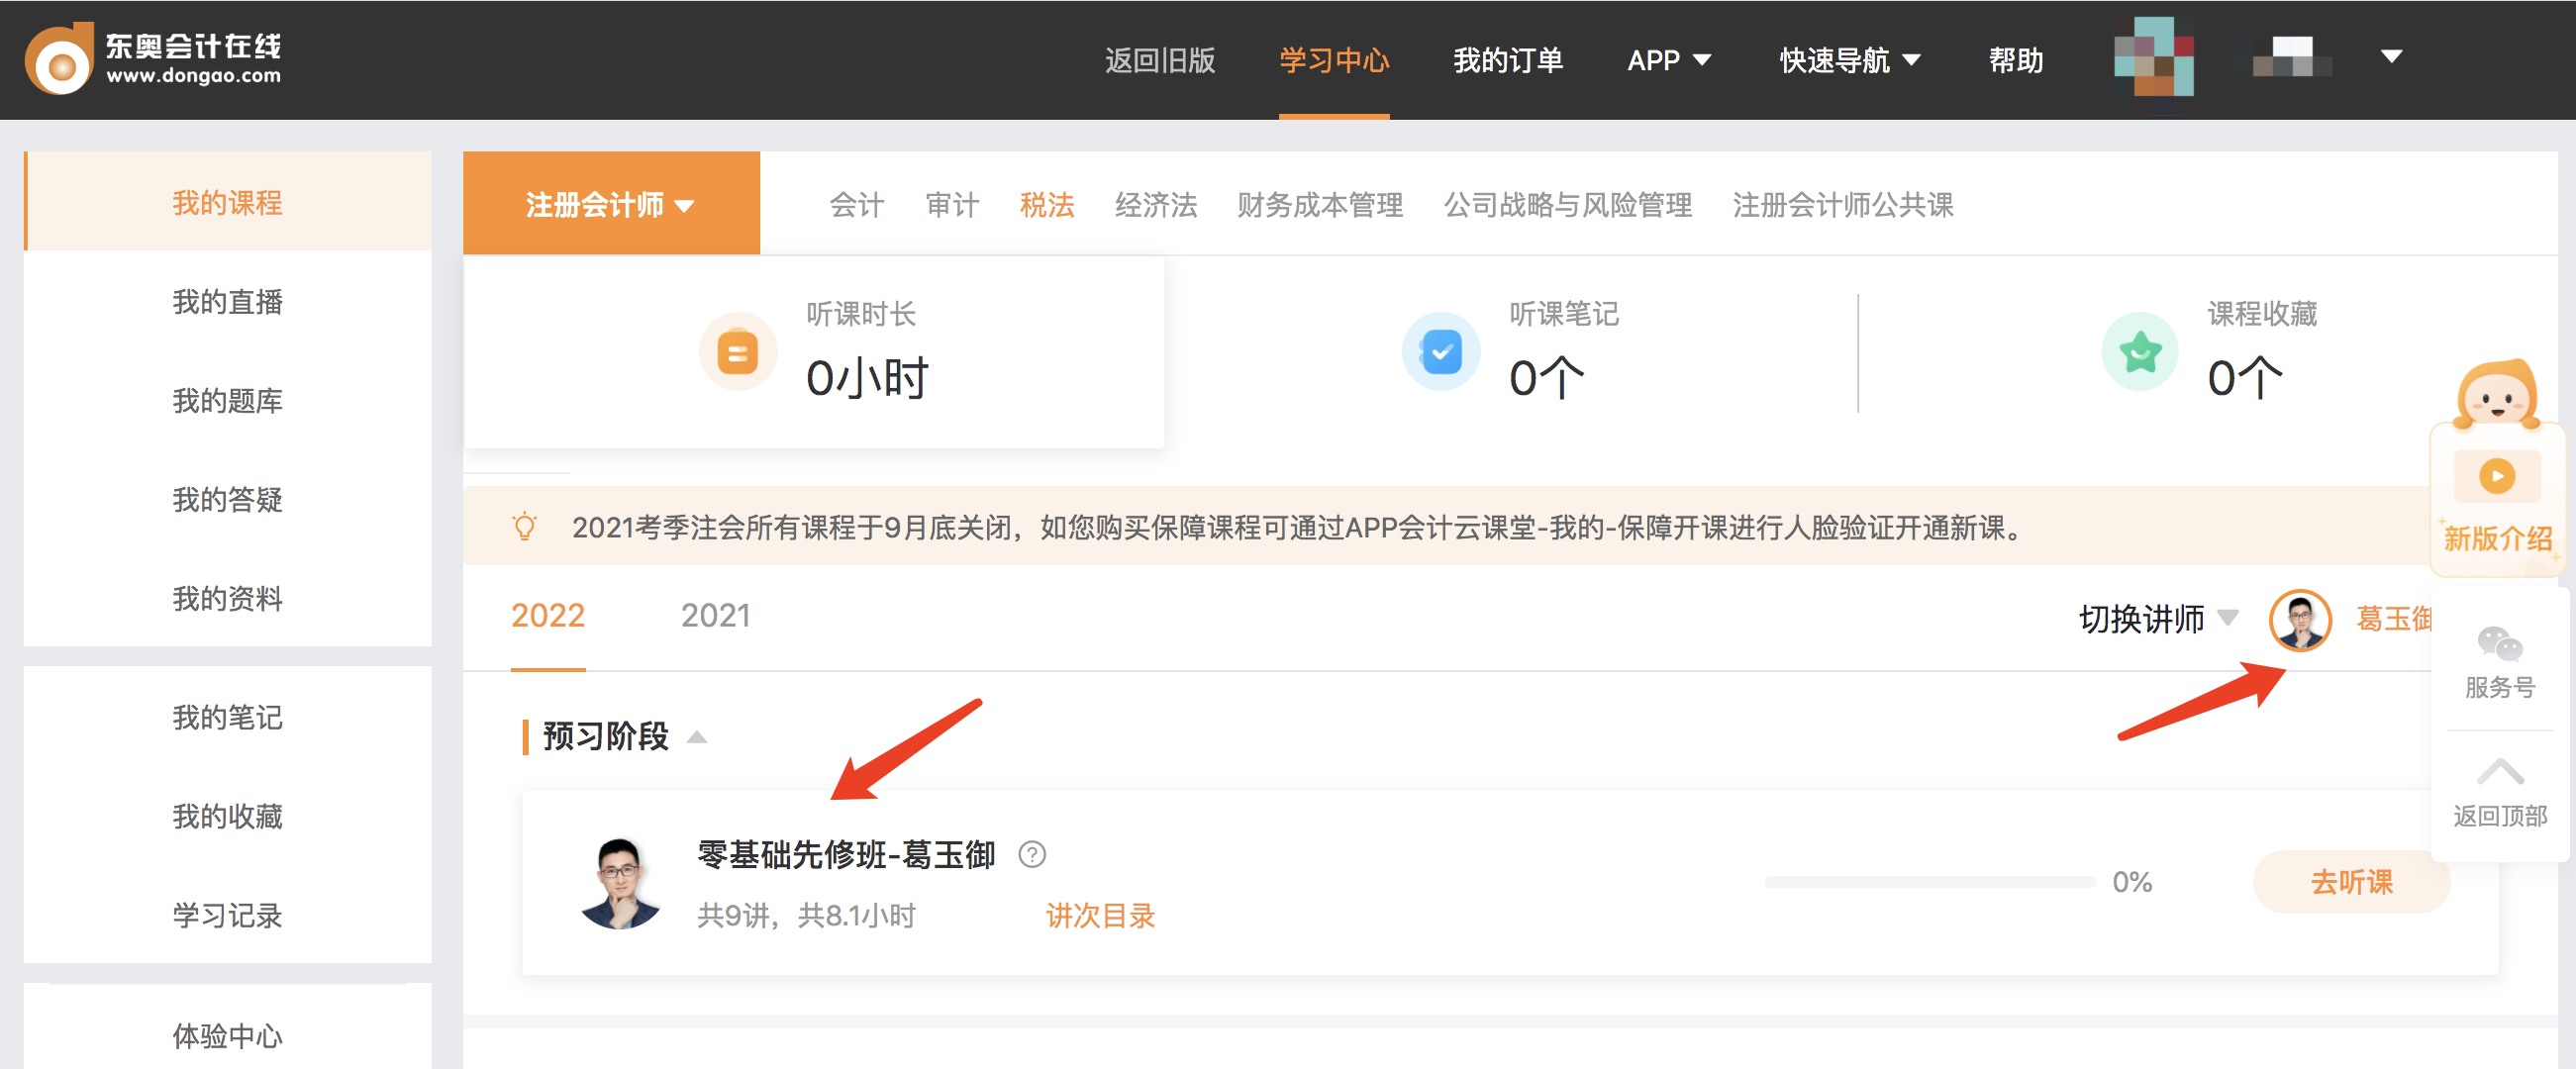
Task: Switch to the 2021 year tab
Action: [x=714, y=616]
